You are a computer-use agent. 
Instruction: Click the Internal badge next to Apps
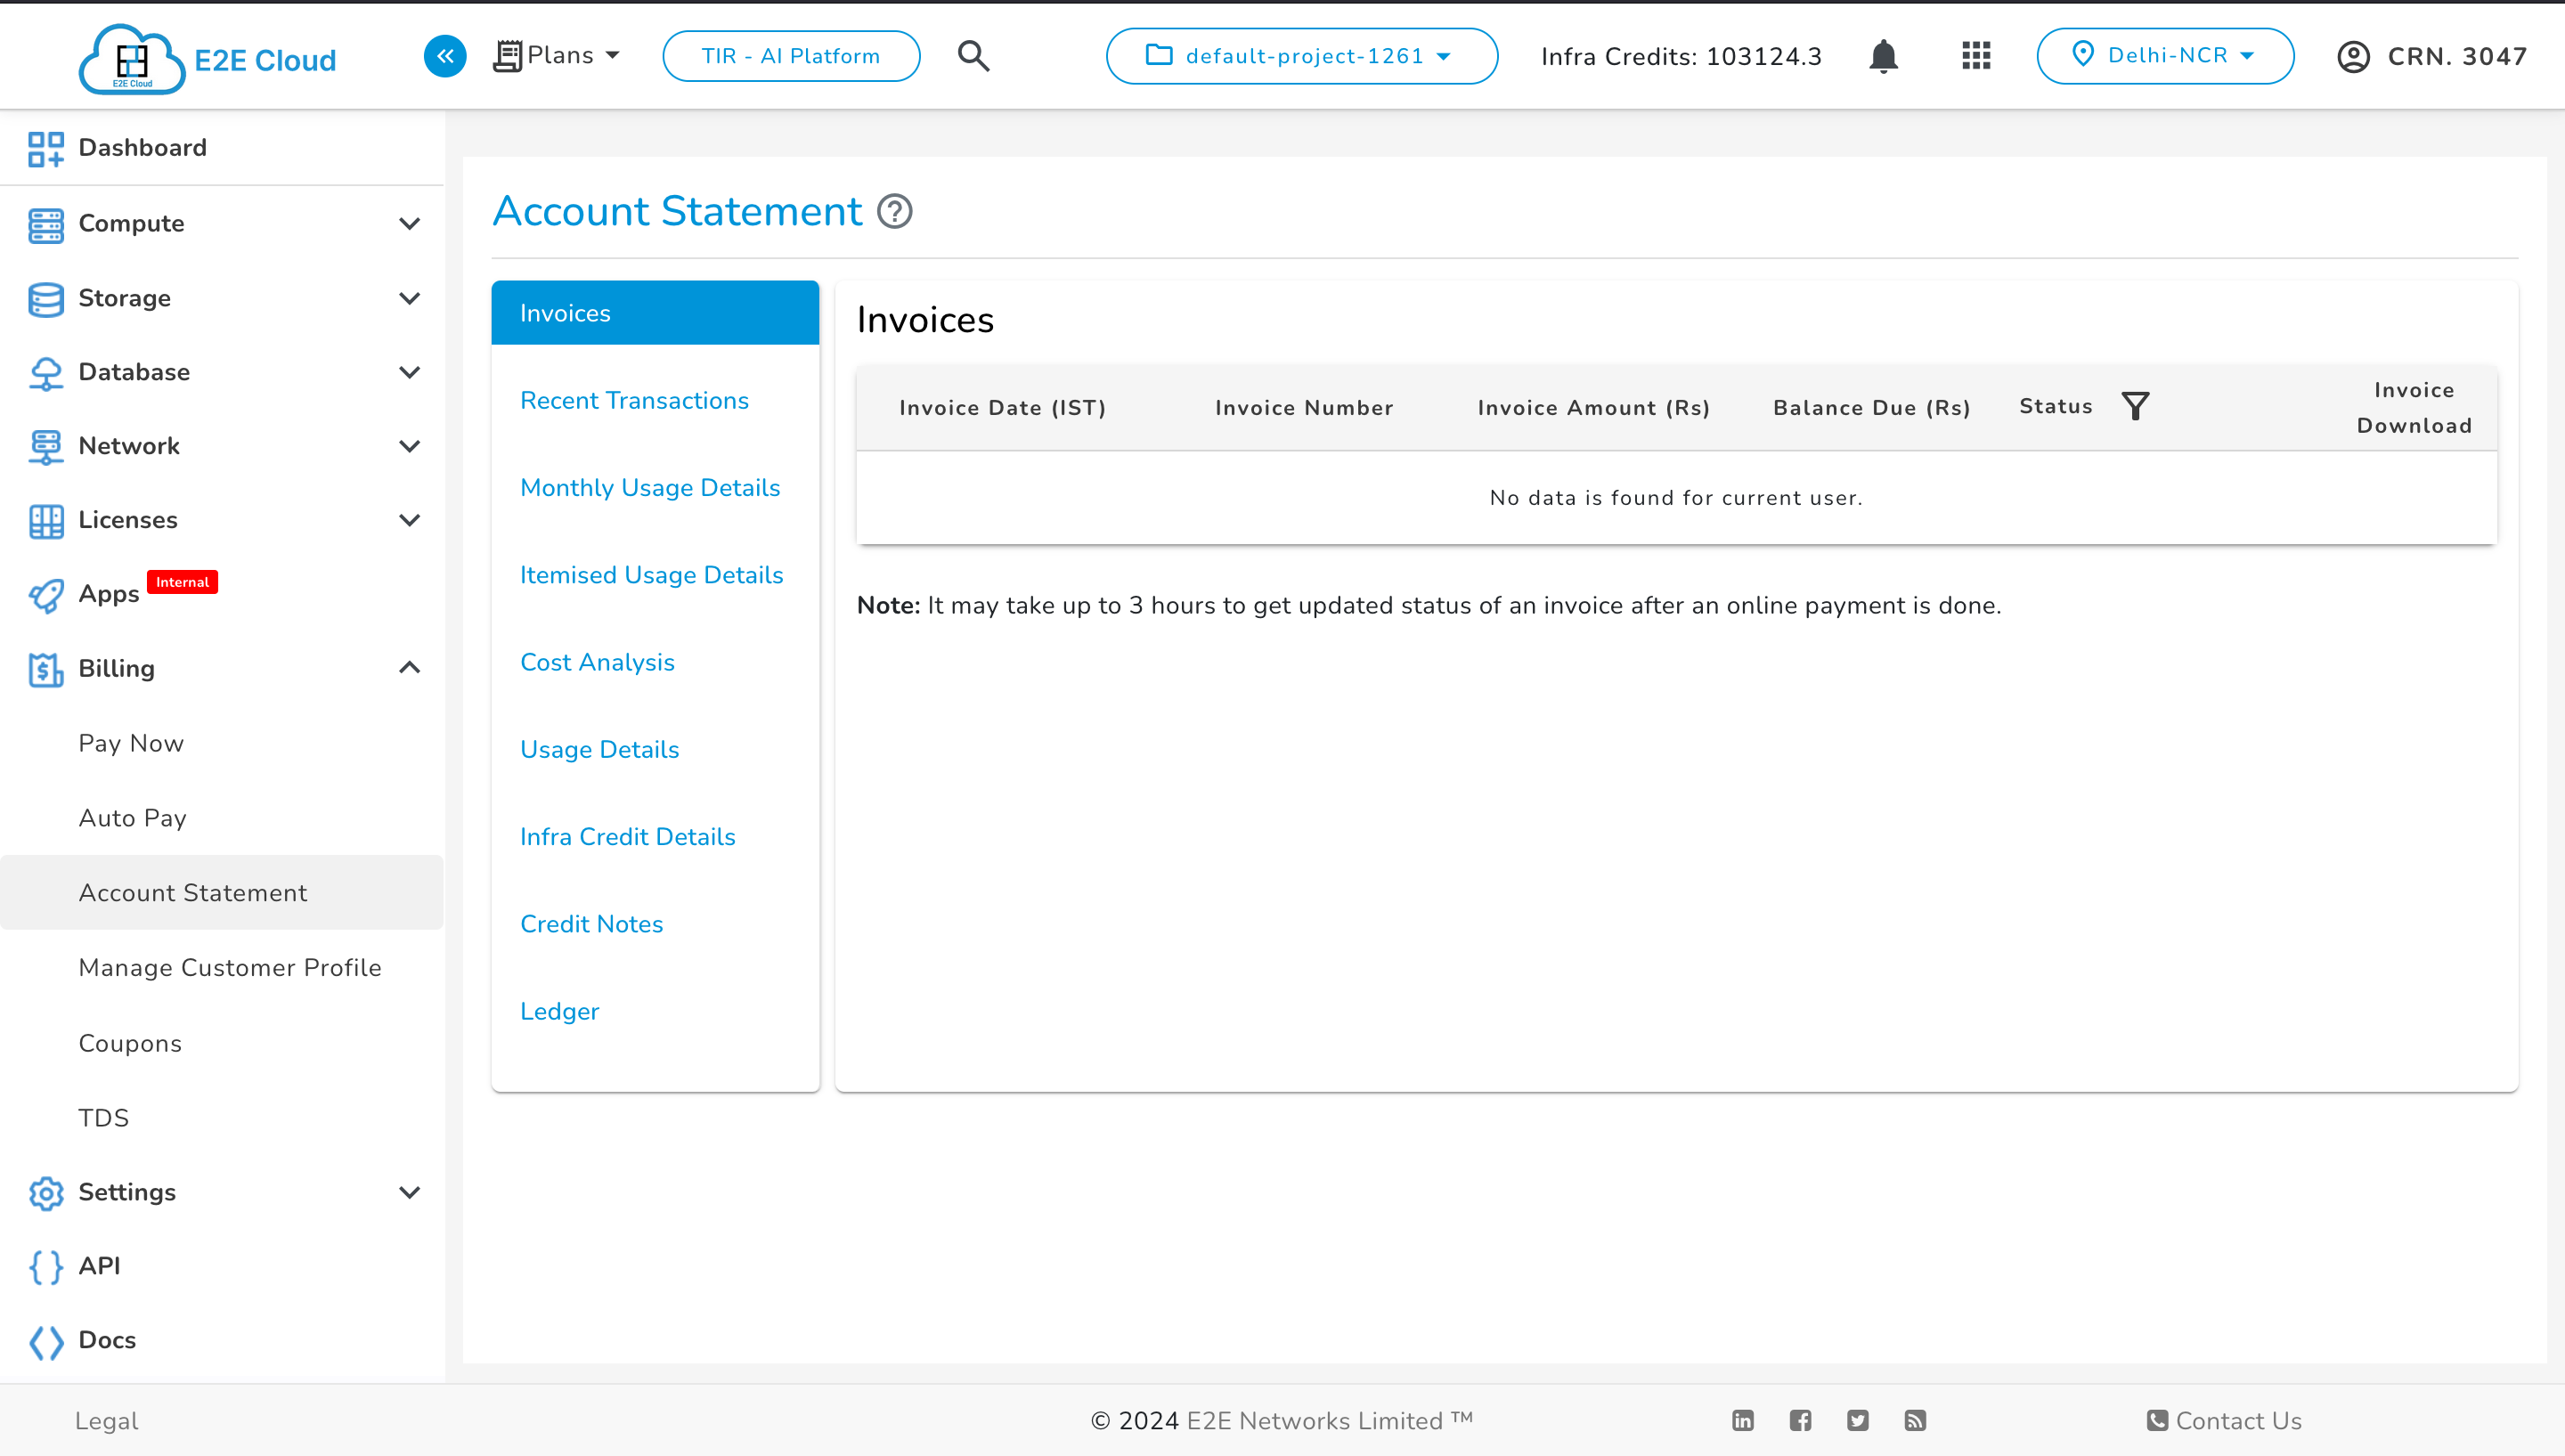tap(182, 582)
